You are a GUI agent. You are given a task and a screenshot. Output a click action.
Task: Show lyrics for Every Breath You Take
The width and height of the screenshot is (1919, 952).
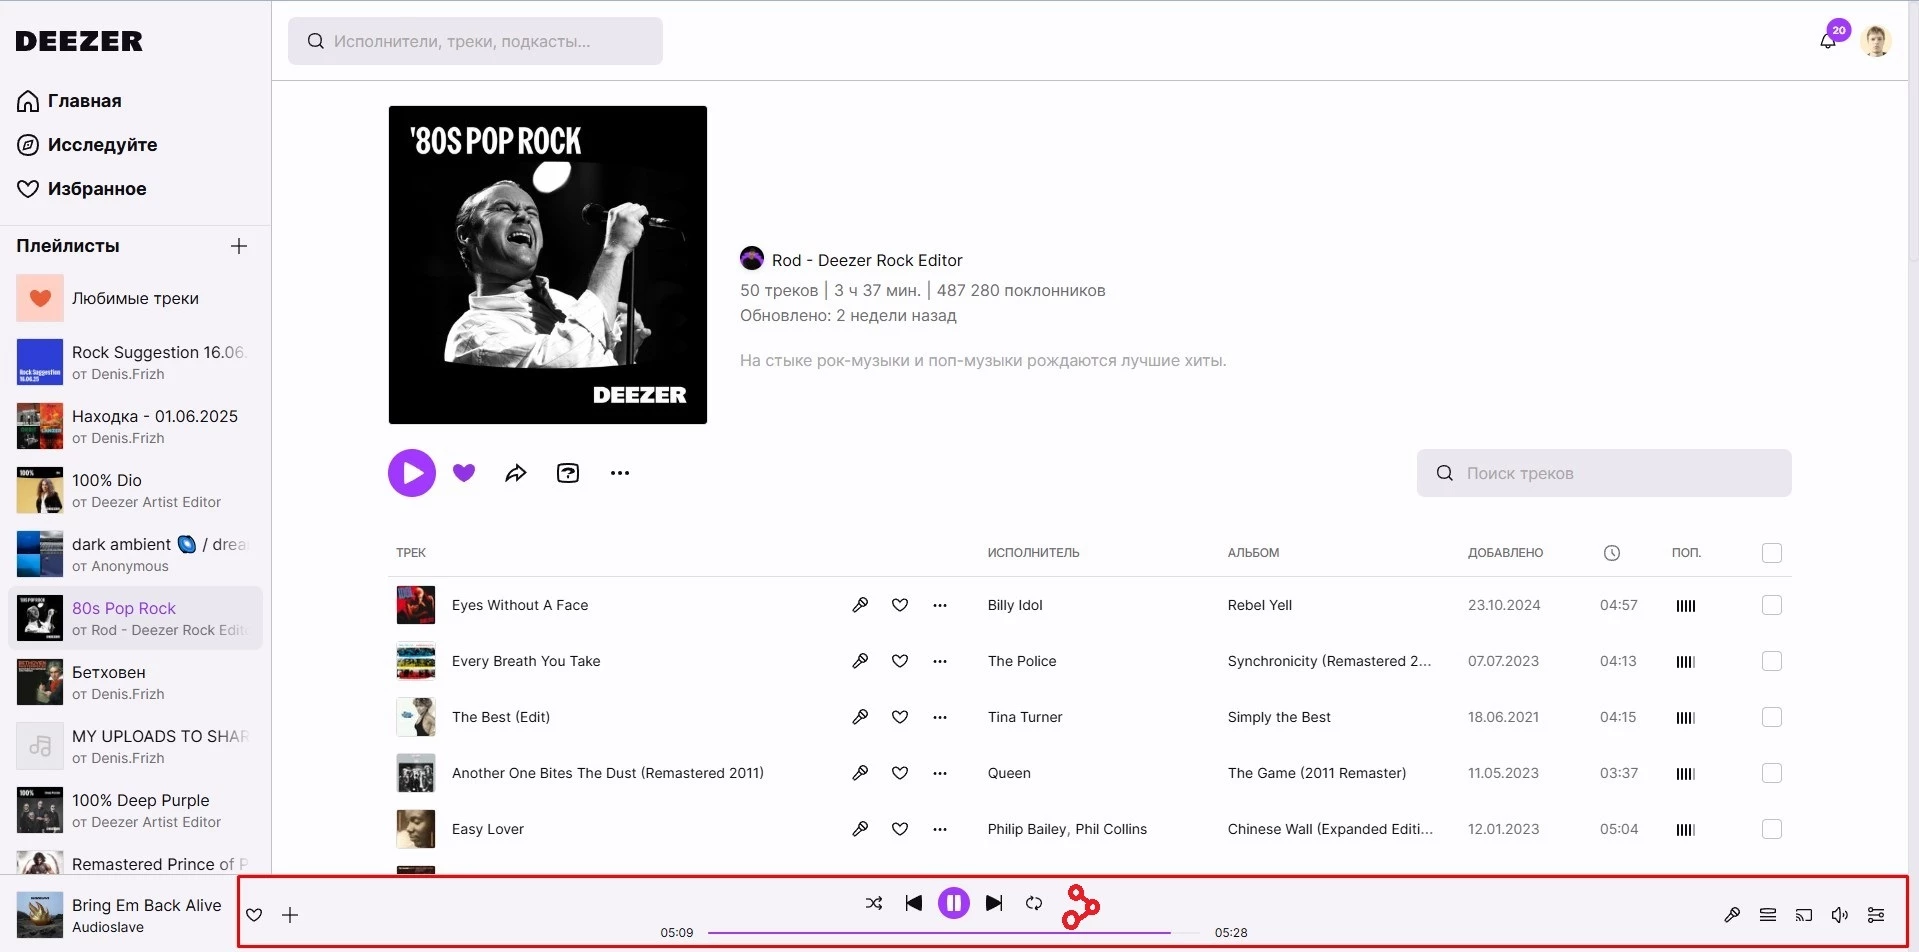tap(860, 661)
